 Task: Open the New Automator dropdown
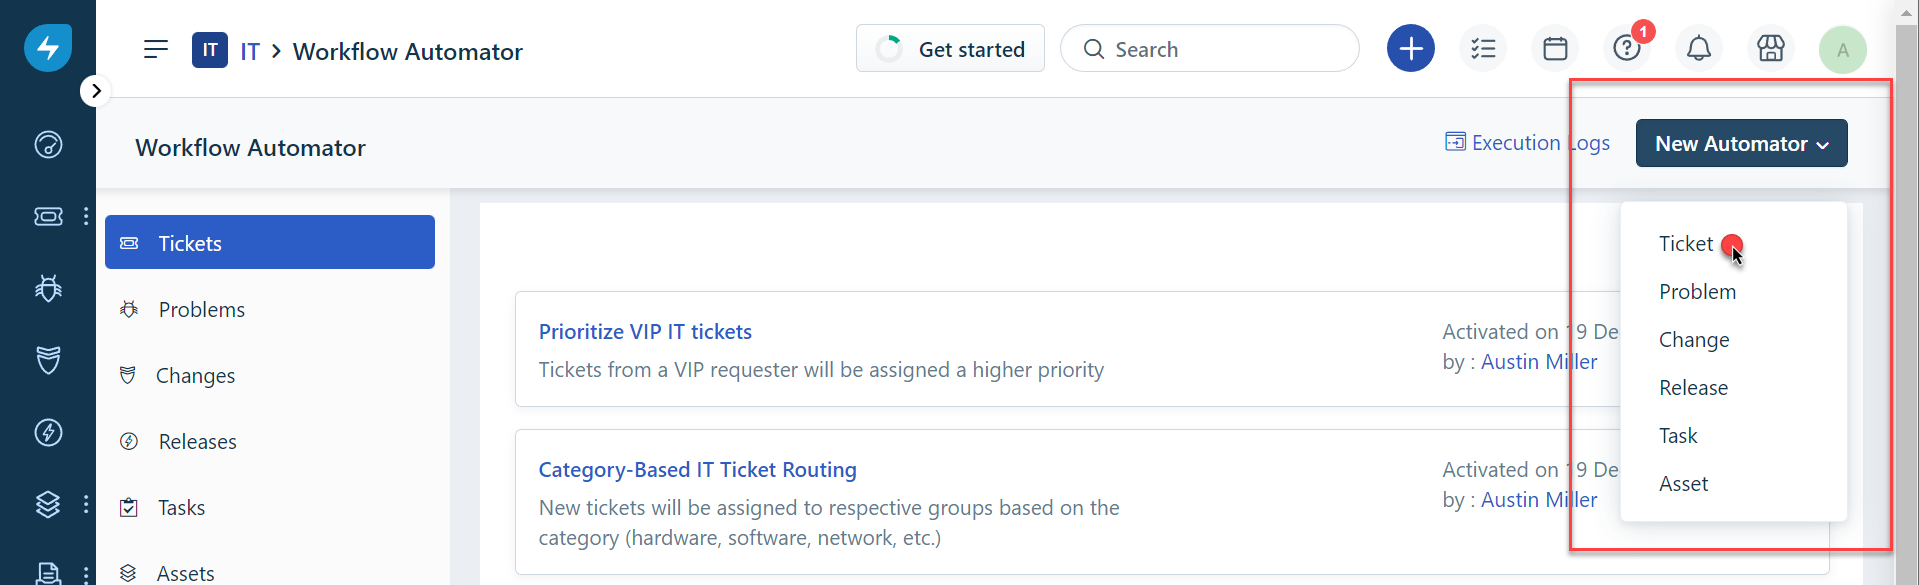coord(1741,144)
